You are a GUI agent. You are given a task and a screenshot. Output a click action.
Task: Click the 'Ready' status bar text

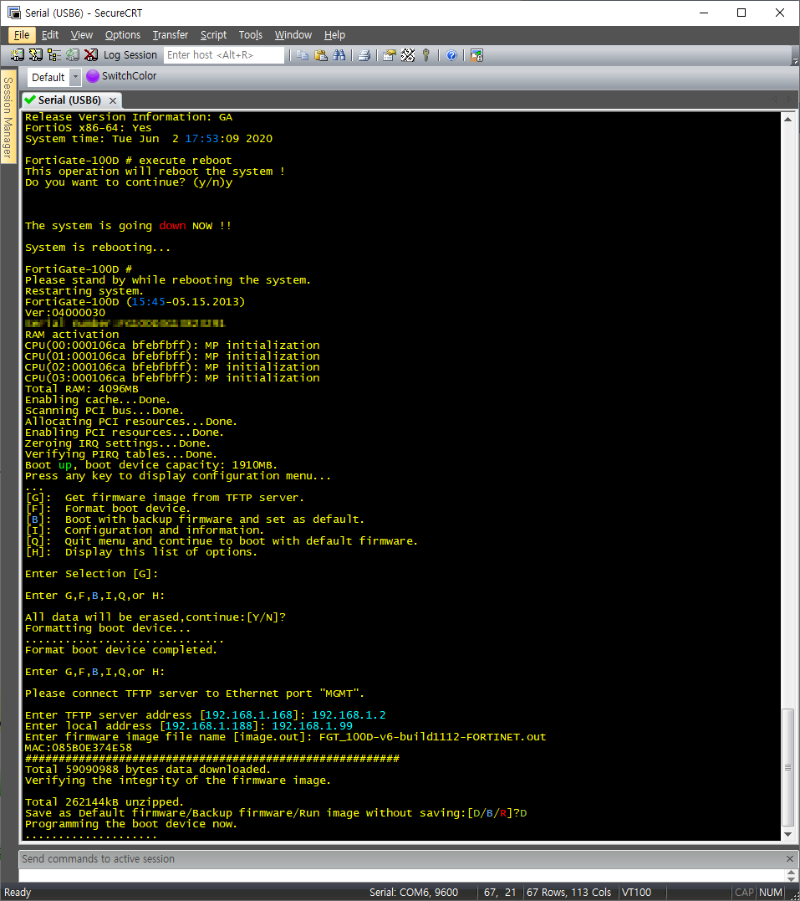click(x=18, y=892)
